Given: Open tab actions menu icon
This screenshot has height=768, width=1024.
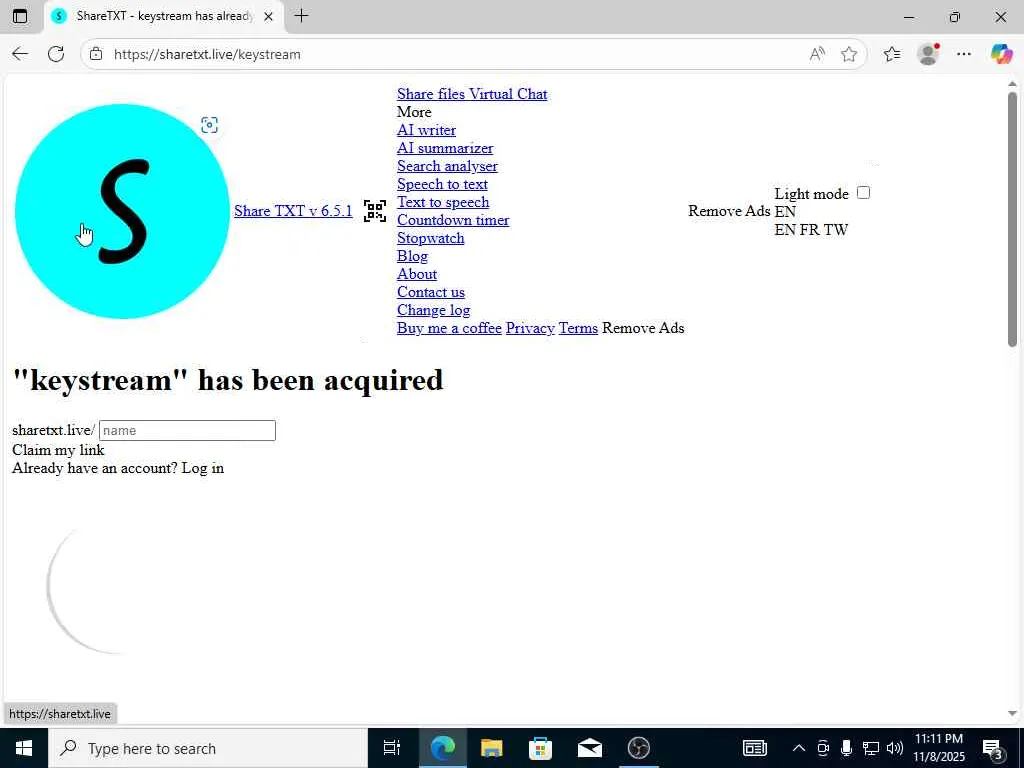Looking at the screenshot, I should [x=20, y=16].
